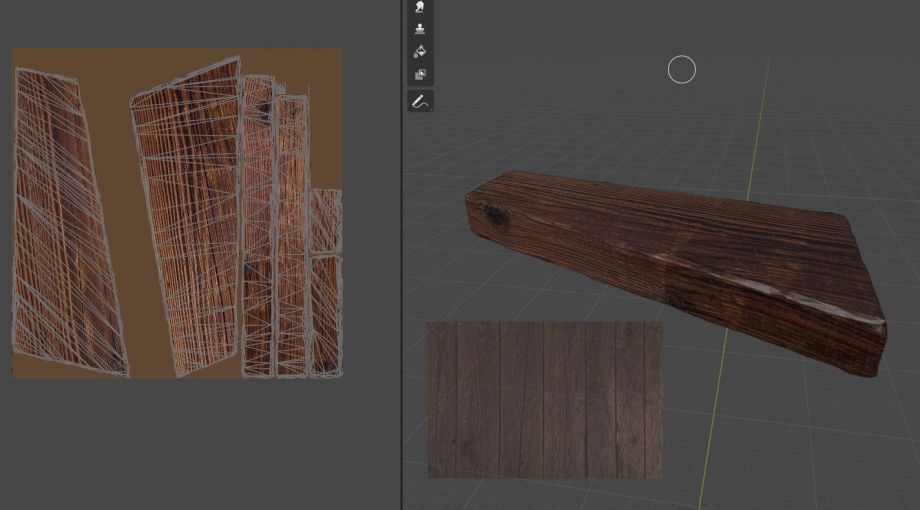Screen dimensions: 920x510
Task: Click the green Y axis line
Action: pyautogui.click(x=758, y=120)
